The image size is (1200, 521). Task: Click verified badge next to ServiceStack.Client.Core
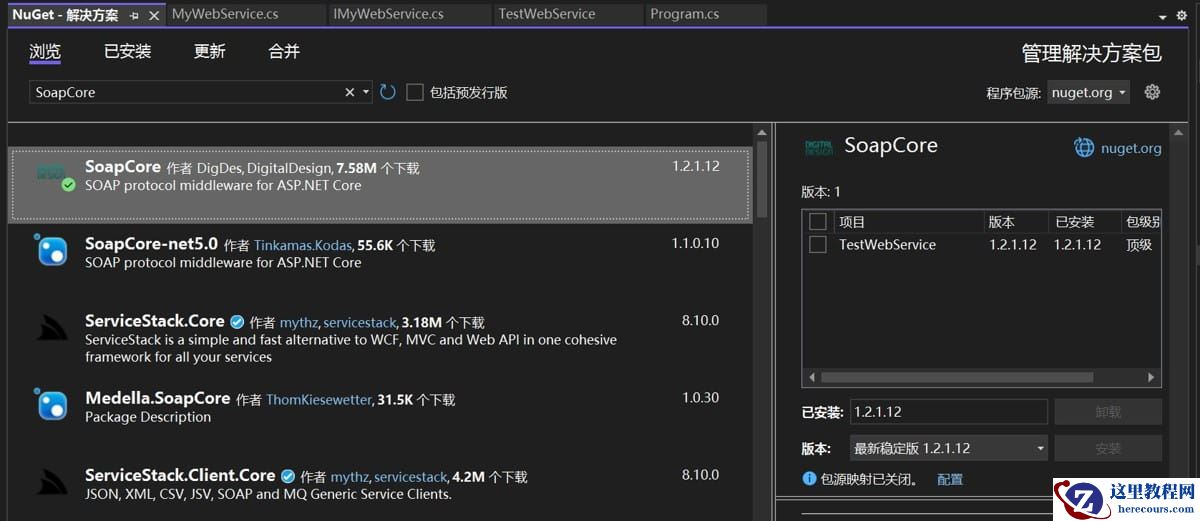(287, 476)
